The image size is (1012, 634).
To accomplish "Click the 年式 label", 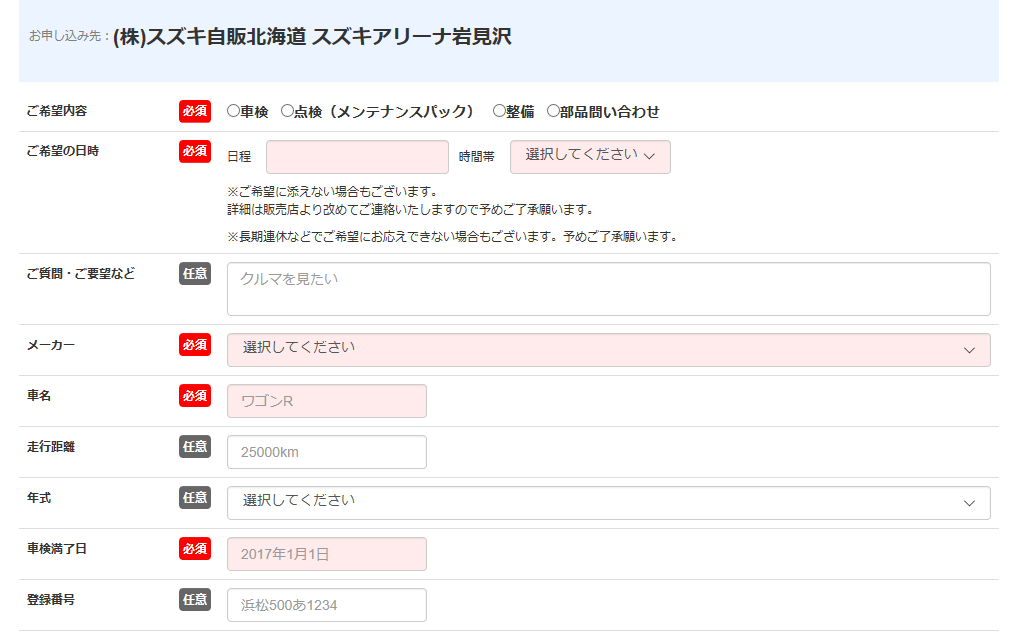I will (x=39, y=498).
